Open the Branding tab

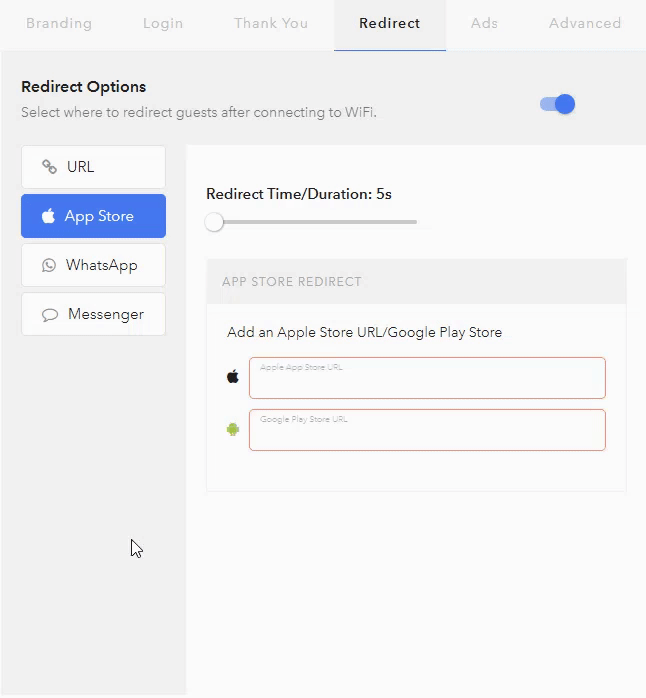[x=59, y=23]
